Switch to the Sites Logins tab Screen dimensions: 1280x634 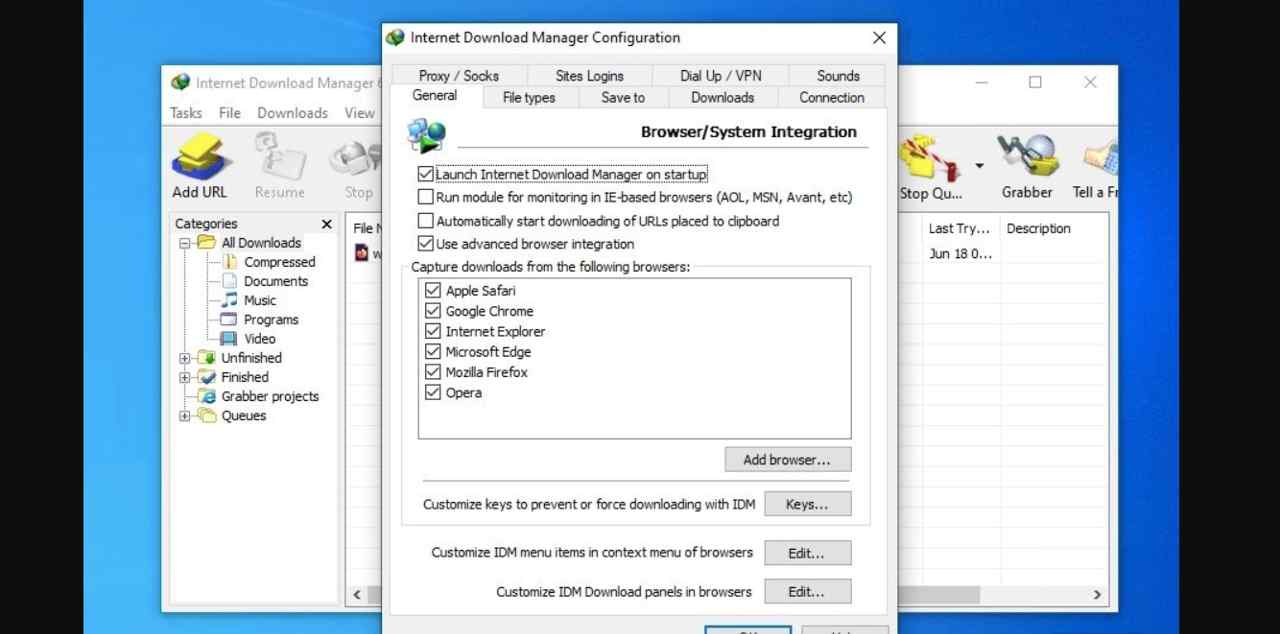click(x=589, y=75)
